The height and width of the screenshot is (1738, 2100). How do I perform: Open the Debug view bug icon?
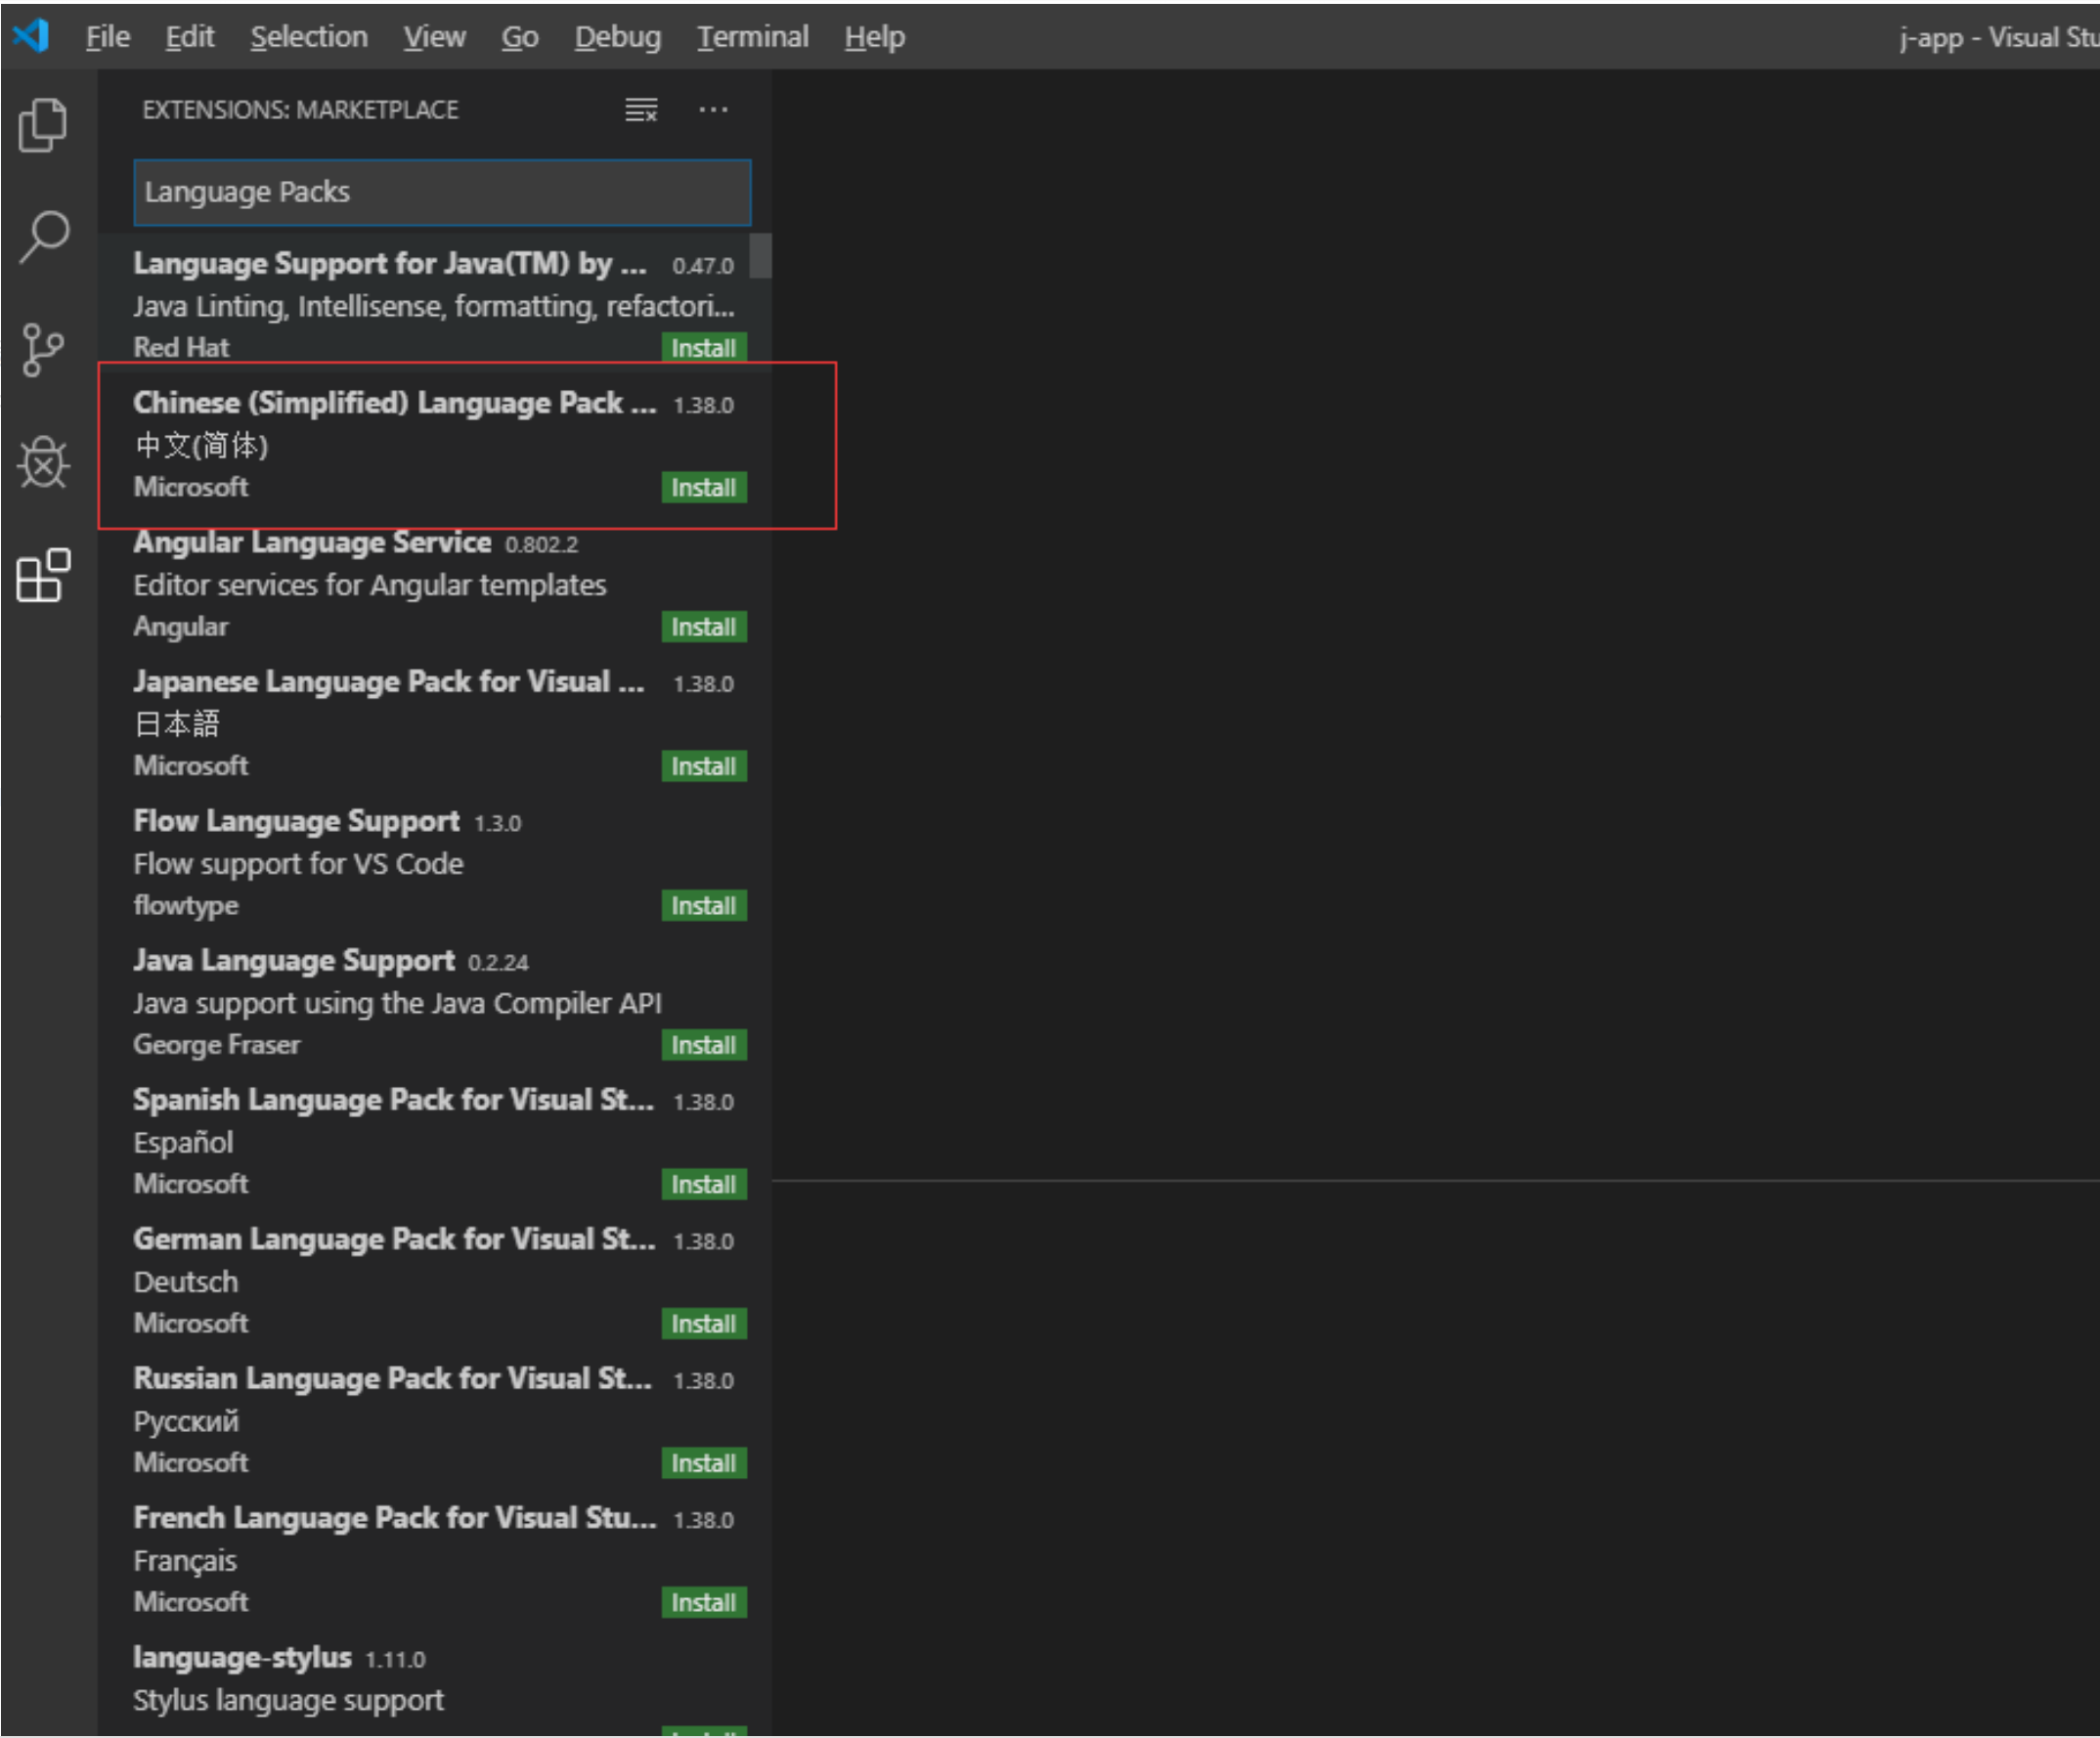[x=43, y=463]
